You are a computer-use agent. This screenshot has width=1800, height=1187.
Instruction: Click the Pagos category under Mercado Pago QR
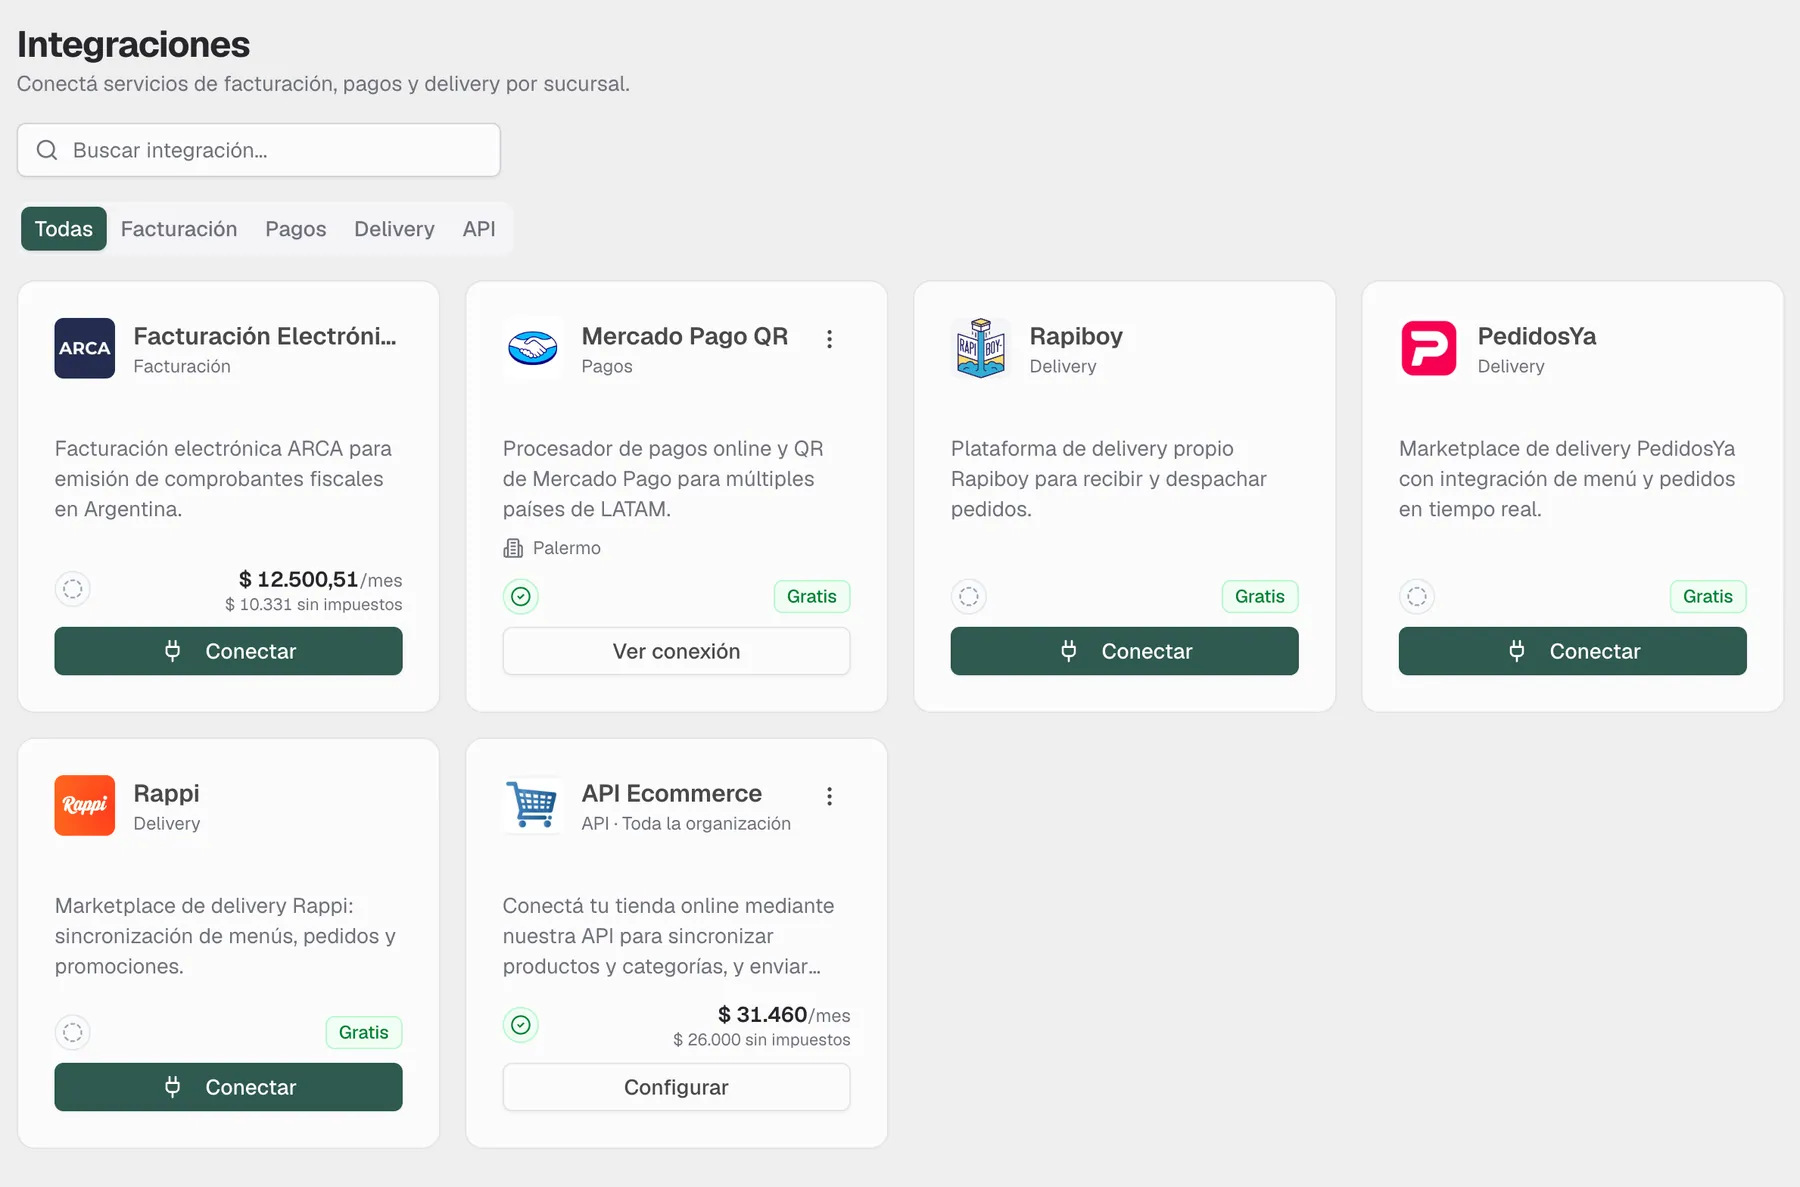607,366
